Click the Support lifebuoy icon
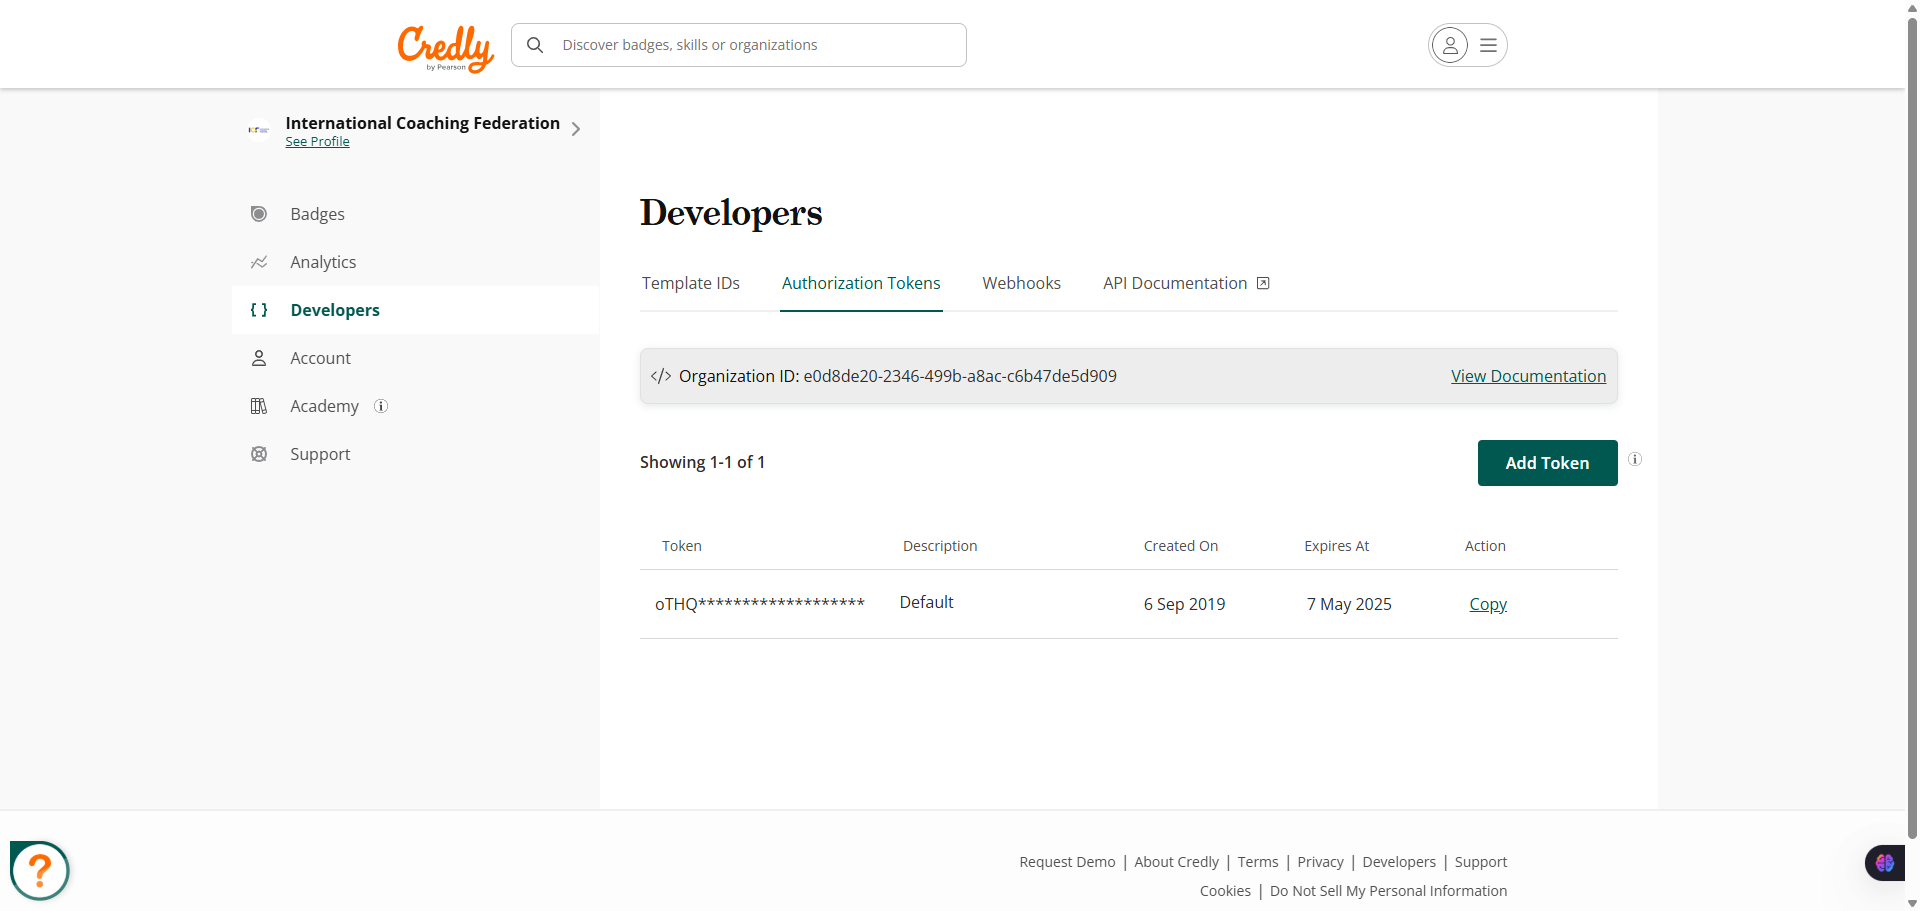This screenshot has height=911, width=1920. coord(259,454)
